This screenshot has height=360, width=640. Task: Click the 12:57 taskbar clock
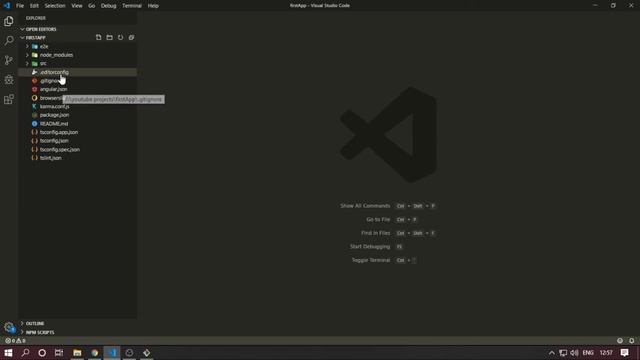tap(606, 353)
